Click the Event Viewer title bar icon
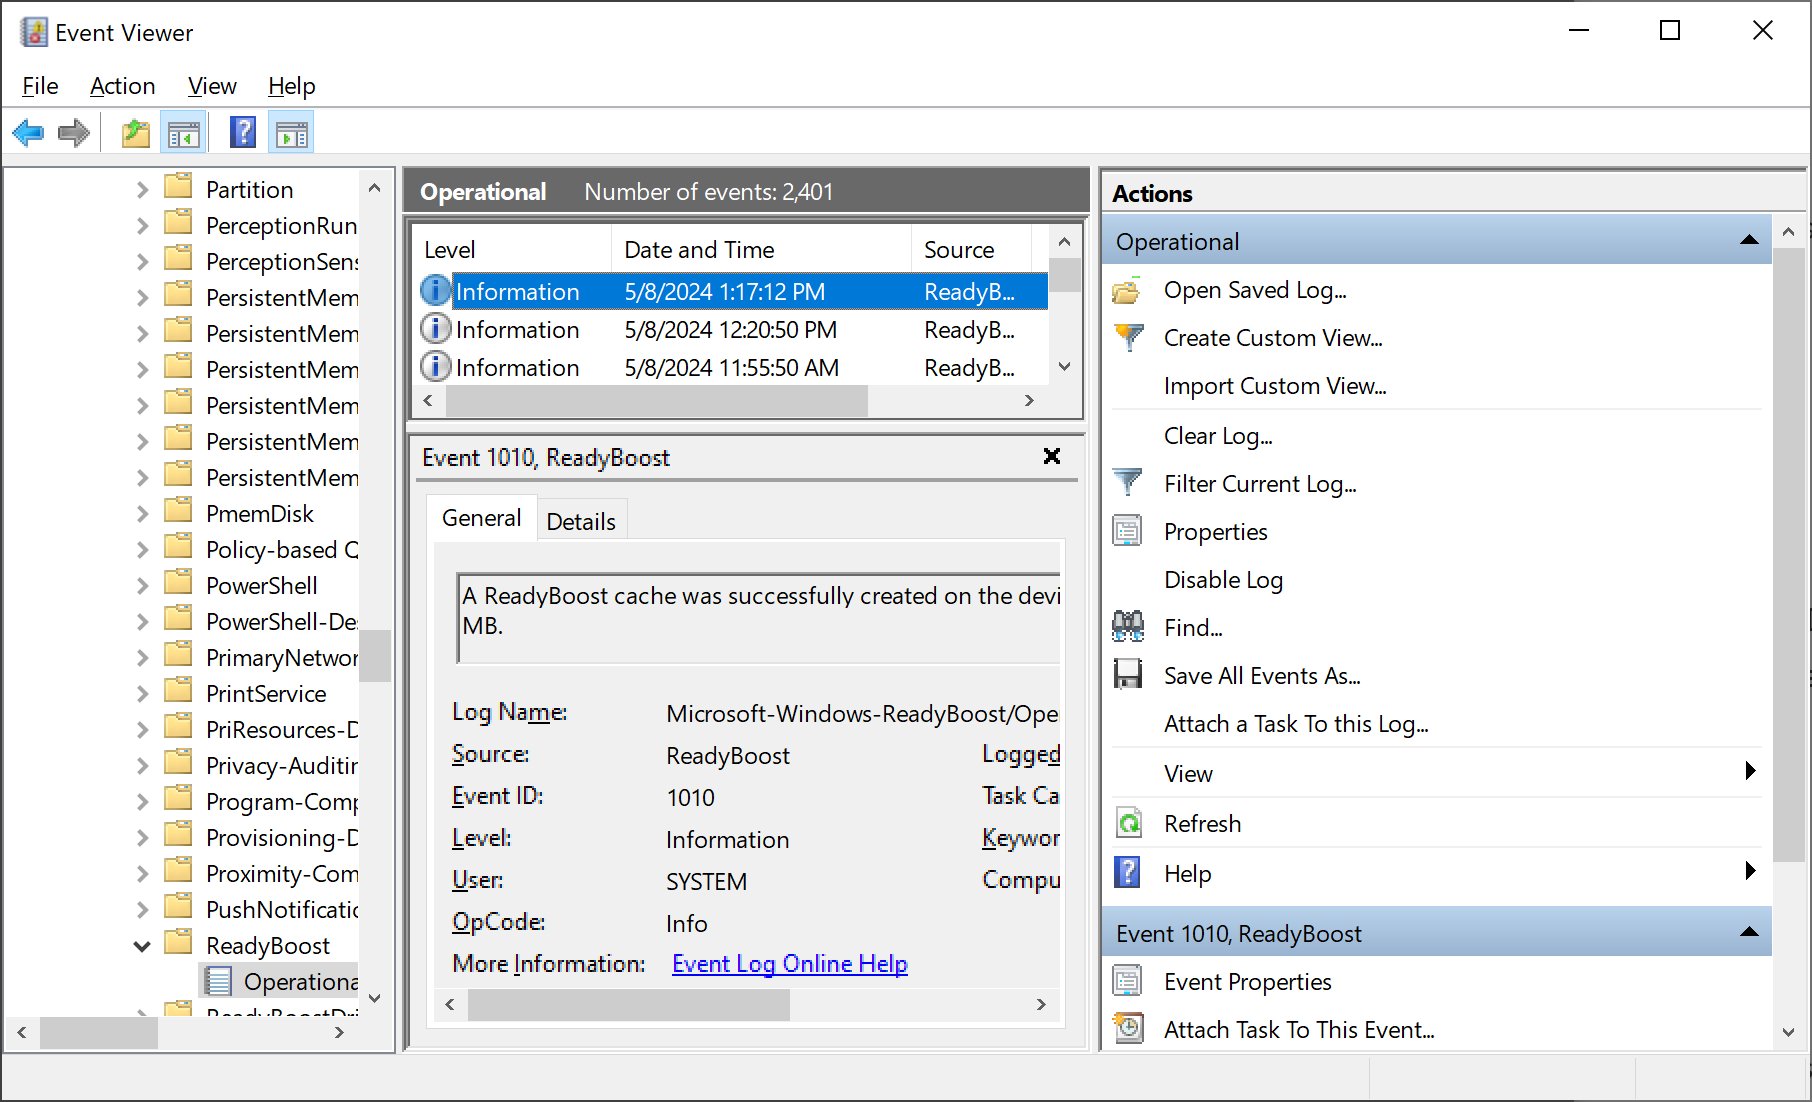This screenshot has height=1102, width=1812. coord(34,32)
